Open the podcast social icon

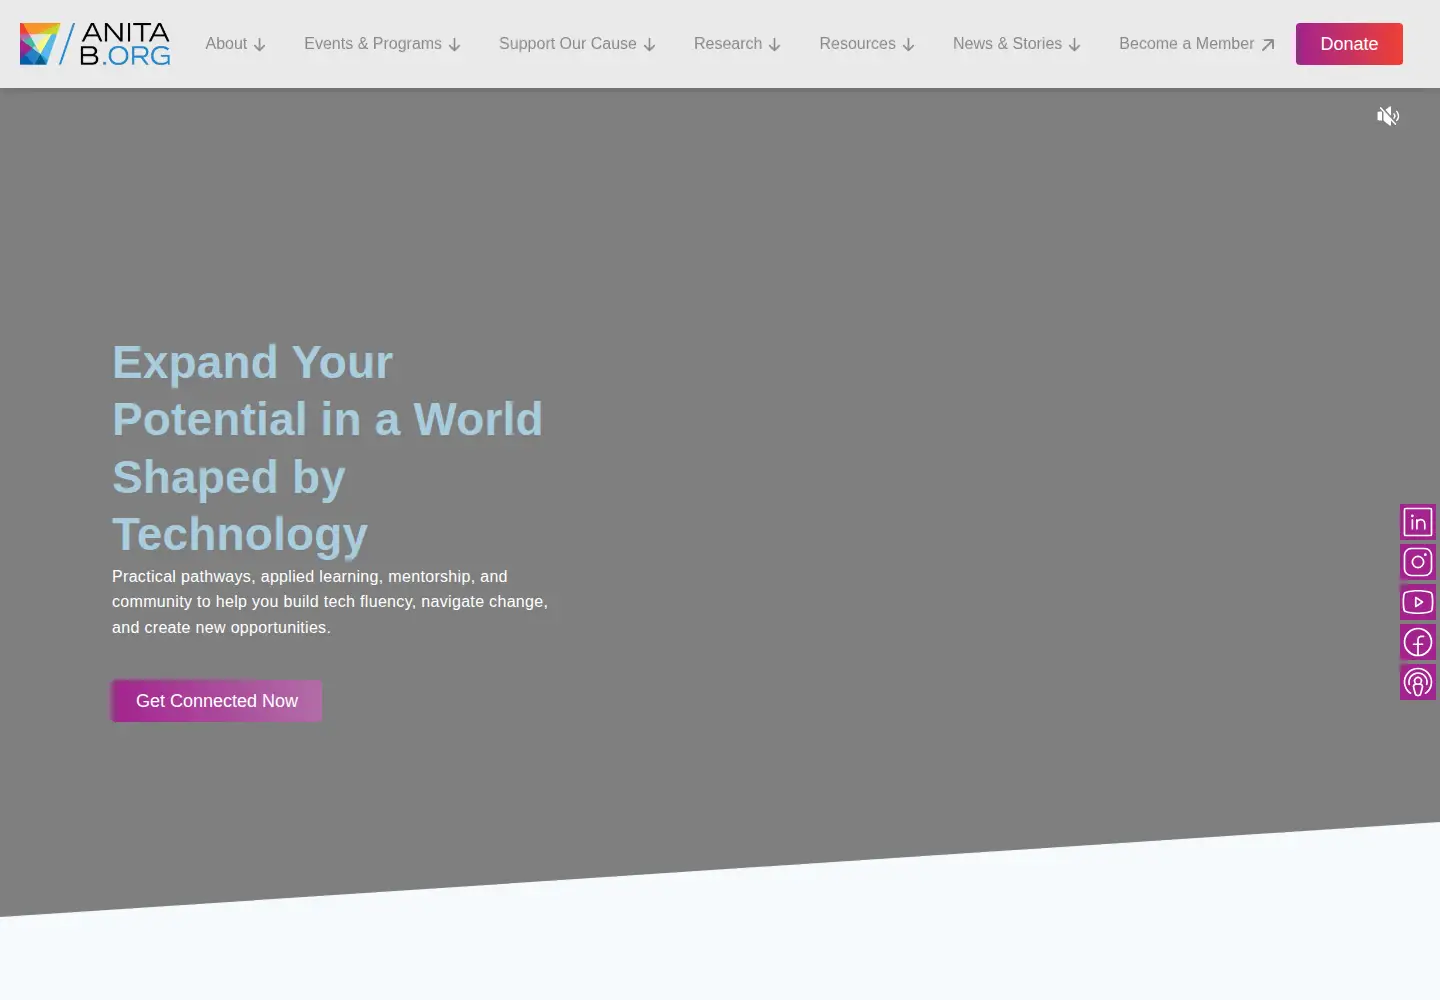coord(1418,682)
